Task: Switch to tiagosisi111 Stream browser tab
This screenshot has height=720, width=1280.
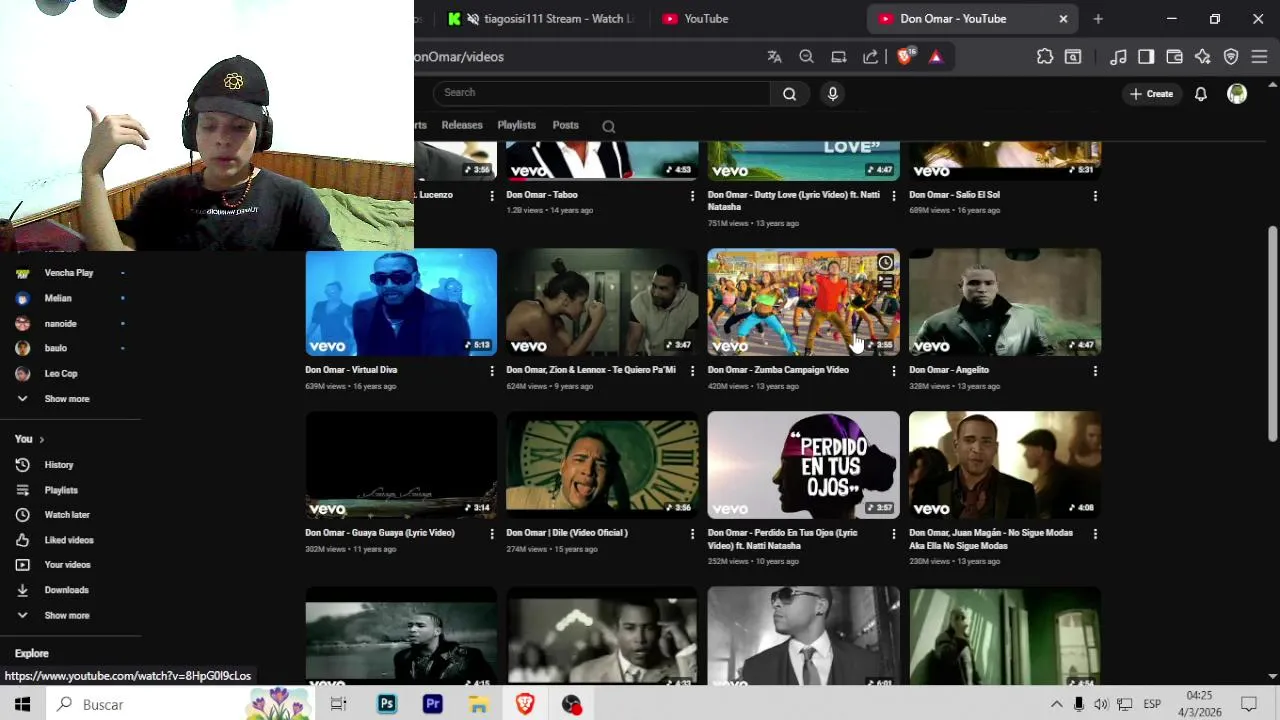Action: (540, 18)
